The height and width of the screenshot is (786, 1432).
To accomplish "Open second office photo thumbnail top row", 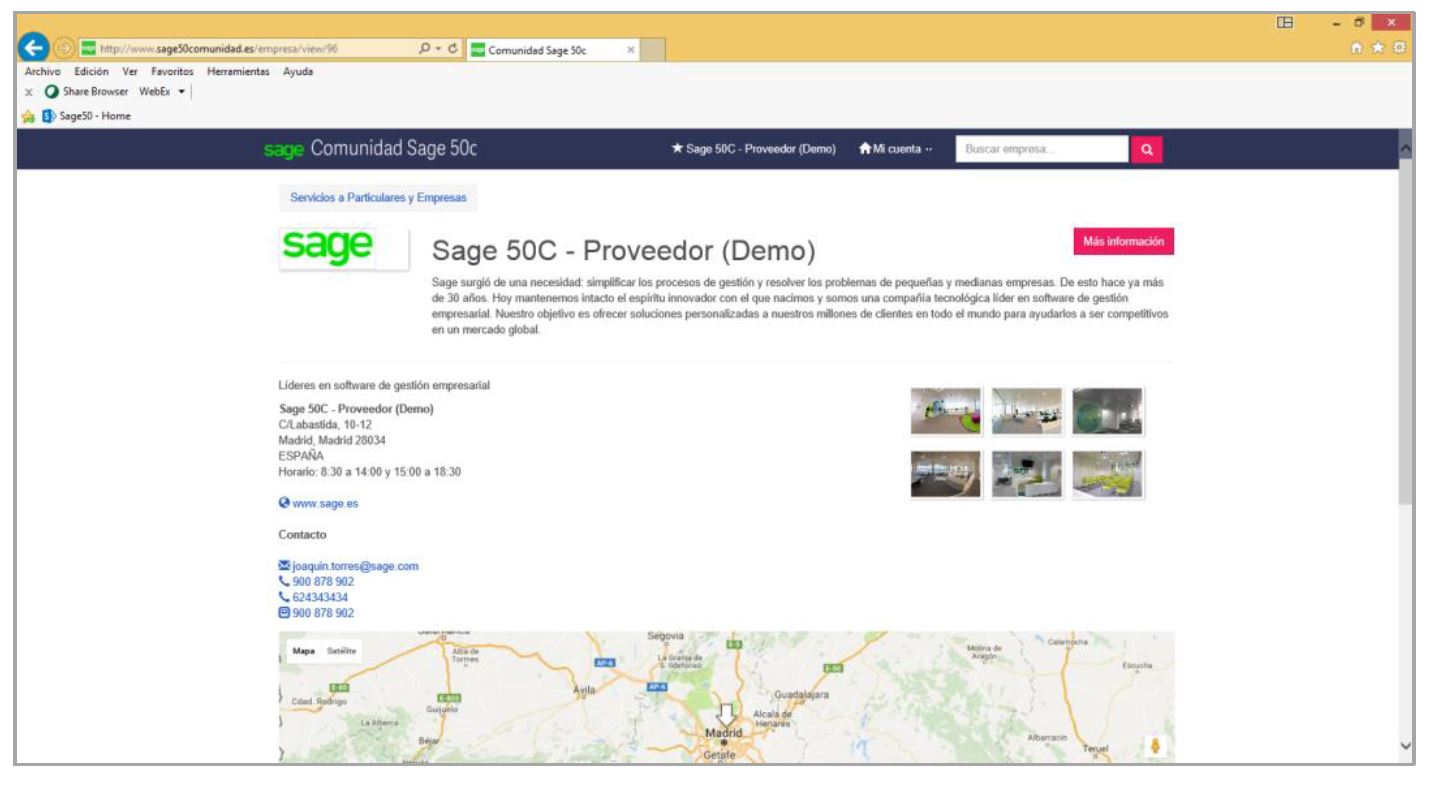I will (x=1027, y=411).
